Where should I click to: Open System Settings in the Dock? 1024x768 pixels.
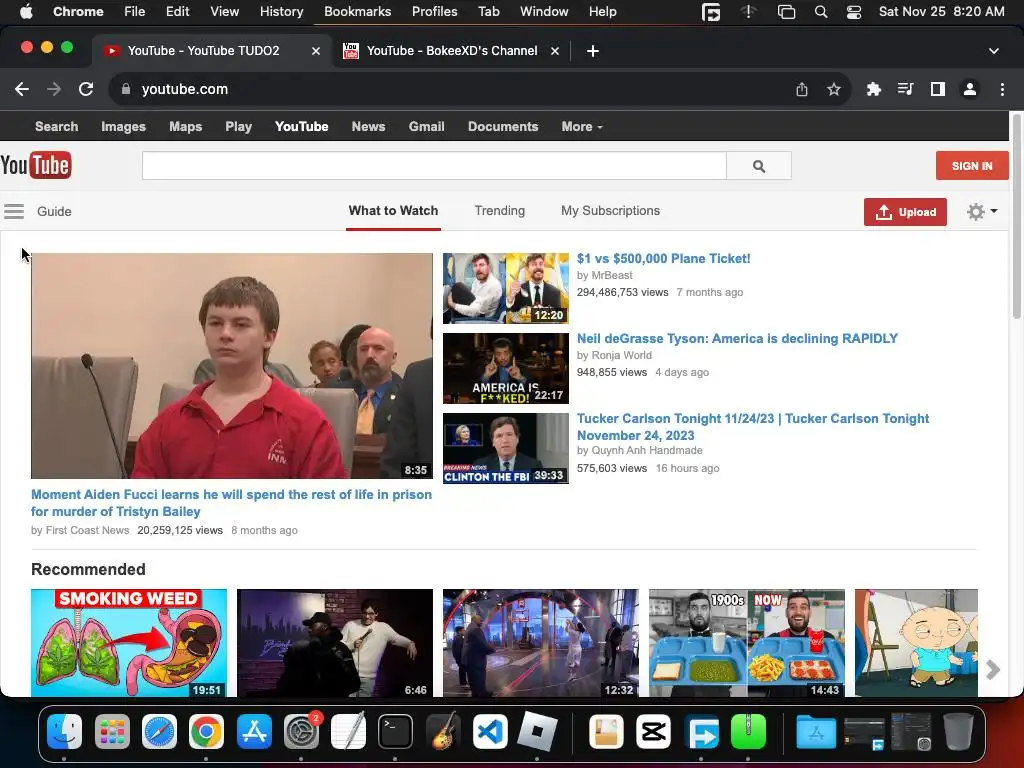click(x=301, y=731)
